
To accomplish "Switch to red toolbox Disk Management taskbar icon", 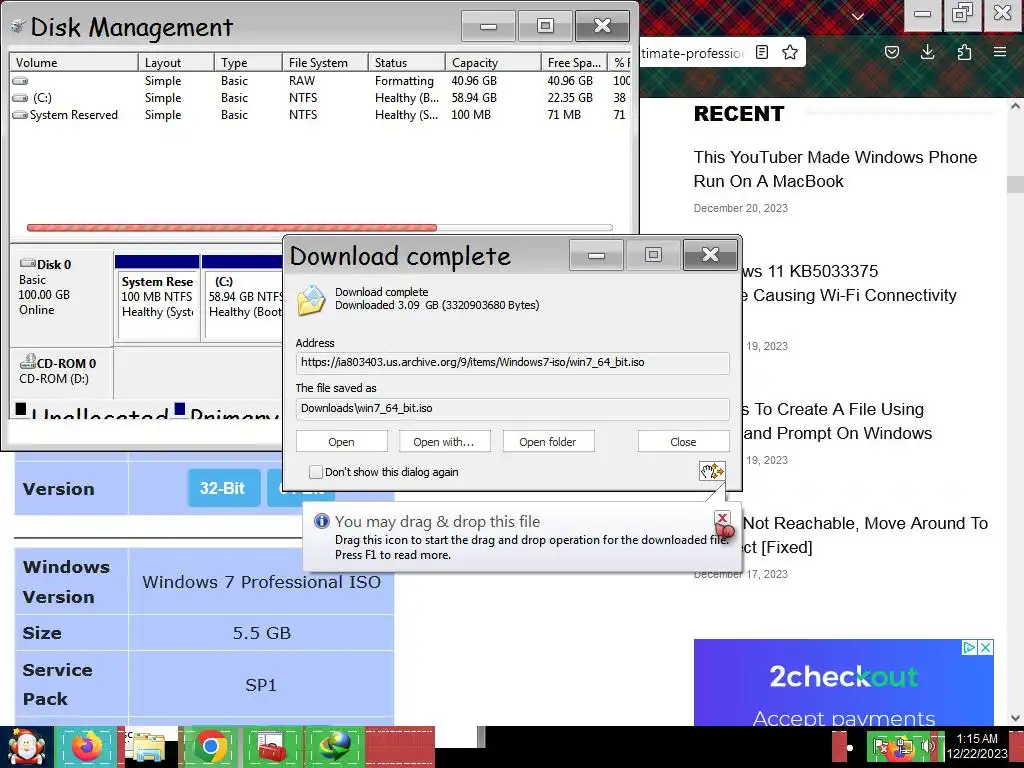I will (272, 746).
